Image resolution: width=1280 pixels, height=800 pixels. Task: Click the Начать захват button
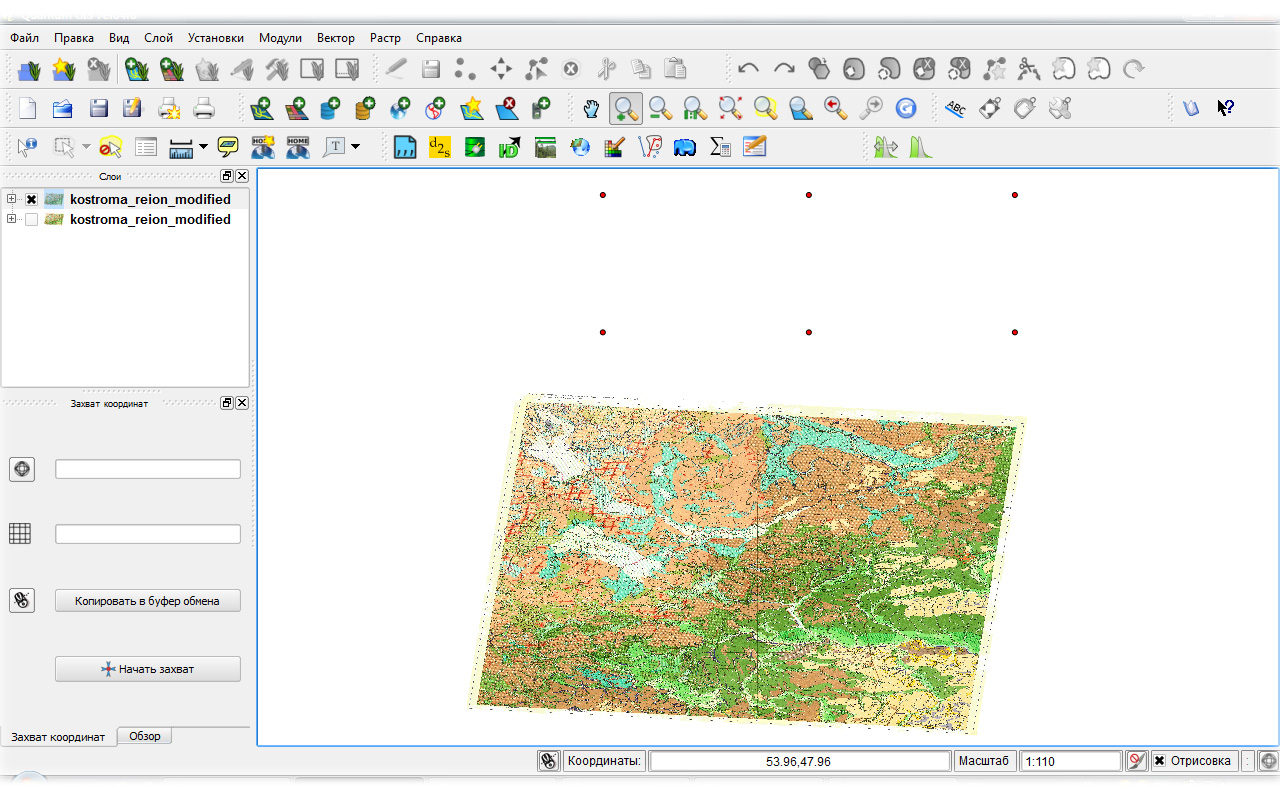point(148,669)
